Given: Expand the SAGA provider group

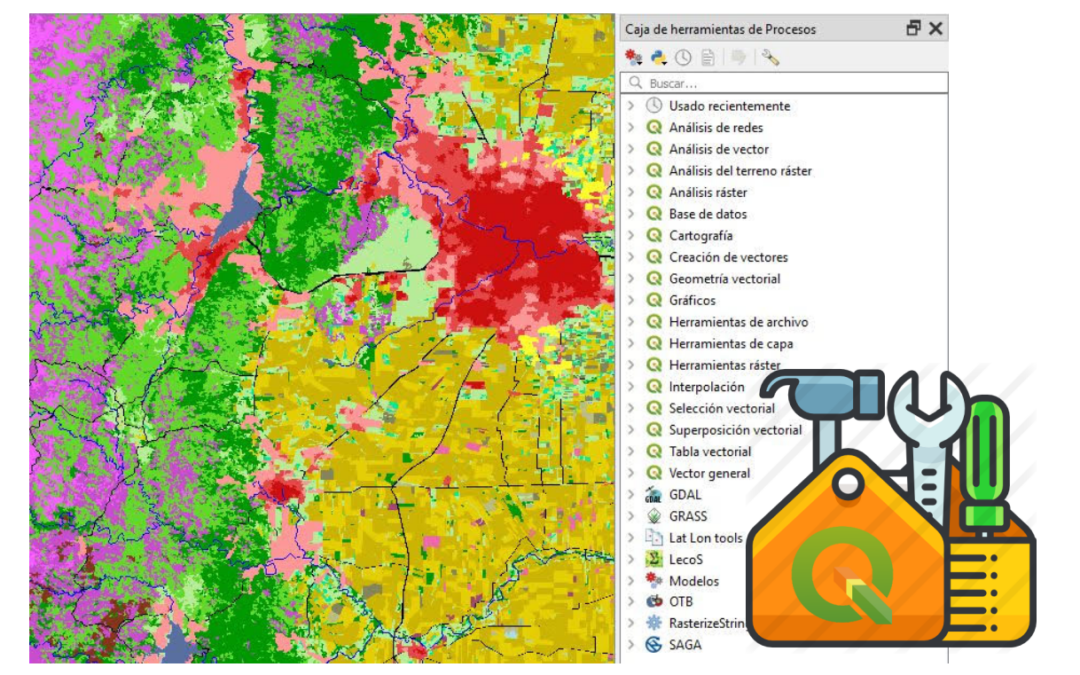Looking at the screenshot, I should pyautogui.click(x=631, y=645).
